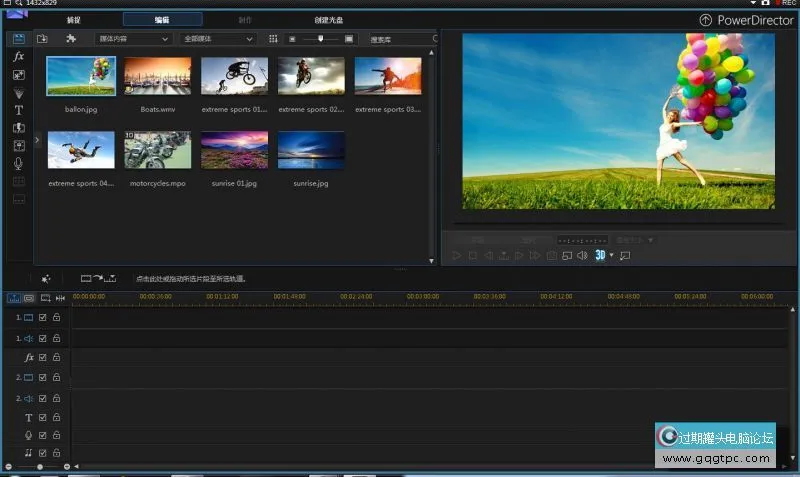Toggle lock on the music track
Viewport: 800px width, 477px height.
(56, 453)
